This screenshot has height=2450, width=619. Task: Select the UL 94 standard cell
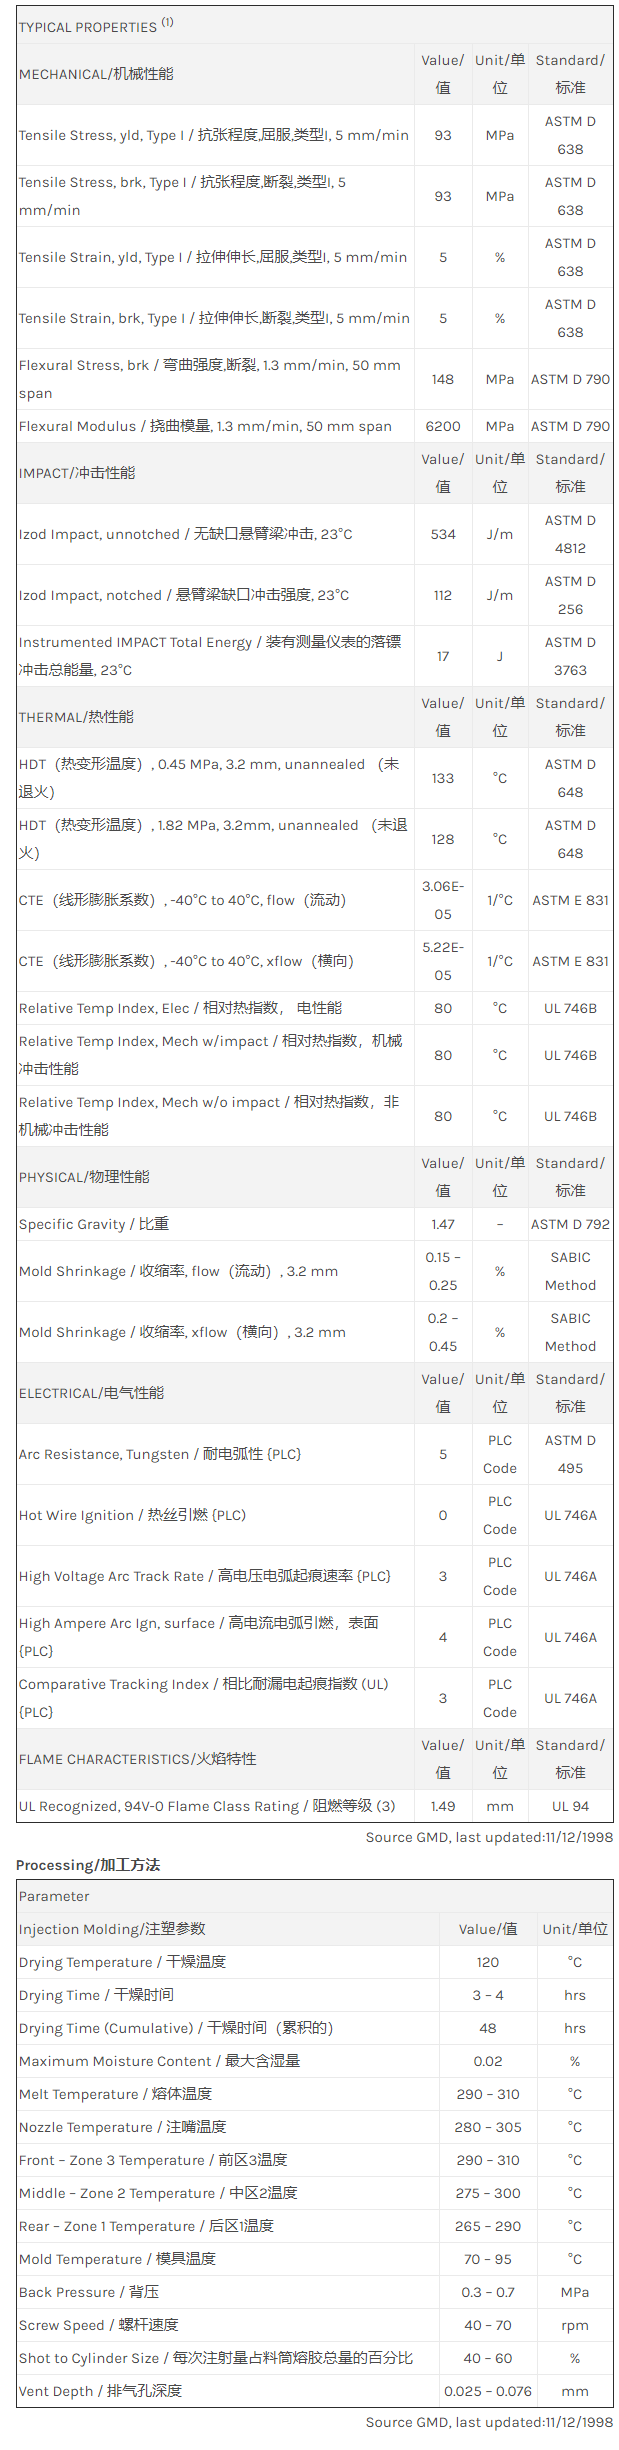pyautogui.click(x=570, y=1806)
